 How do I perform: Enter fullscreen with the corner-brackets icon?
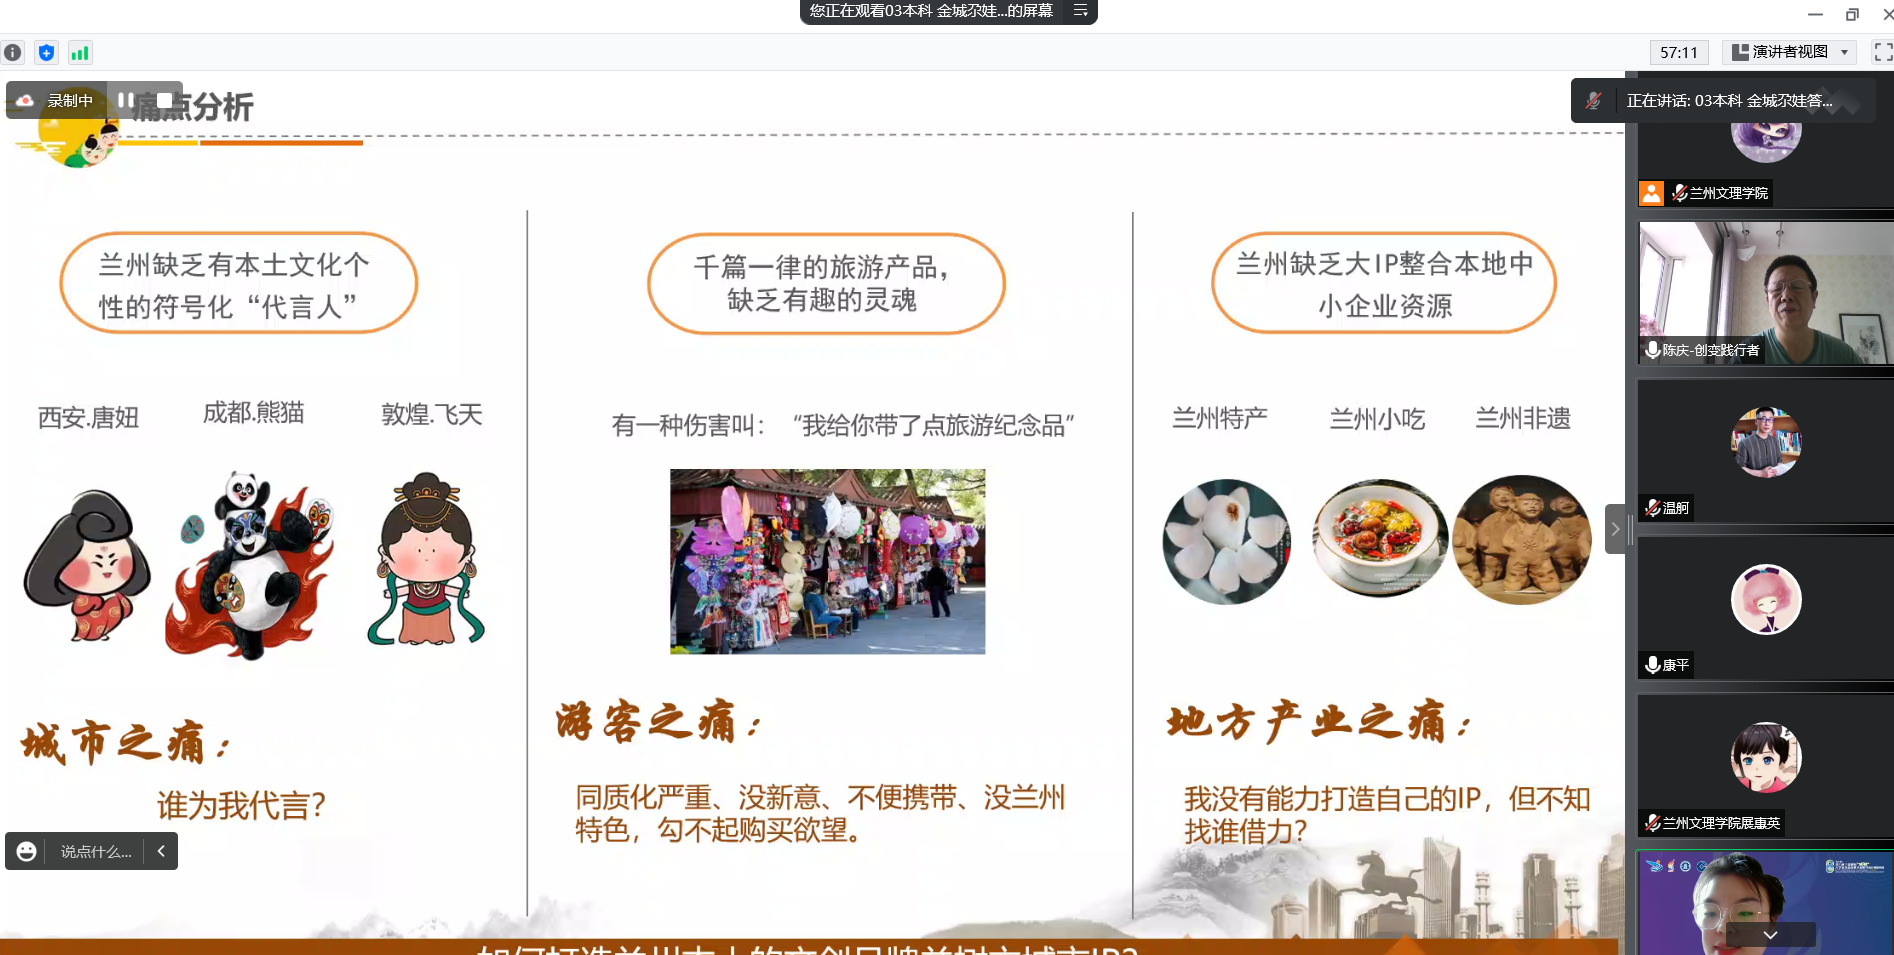(1882, 52)
